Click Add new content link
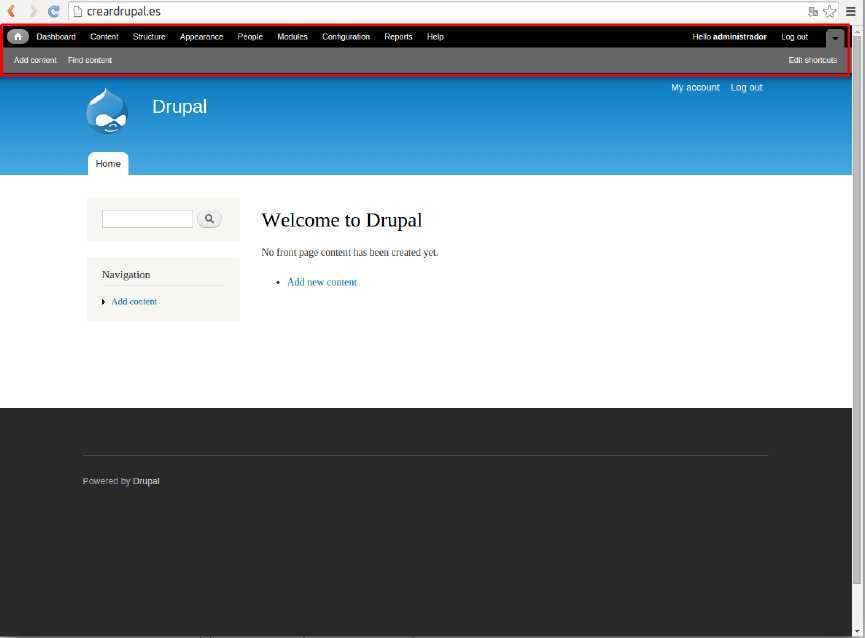 point(322,282)
